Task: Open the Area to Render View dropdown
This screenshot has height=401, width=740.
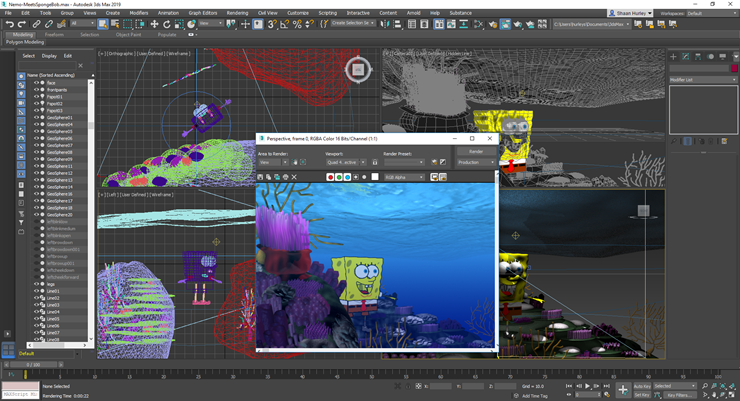Action: (273, 162)
